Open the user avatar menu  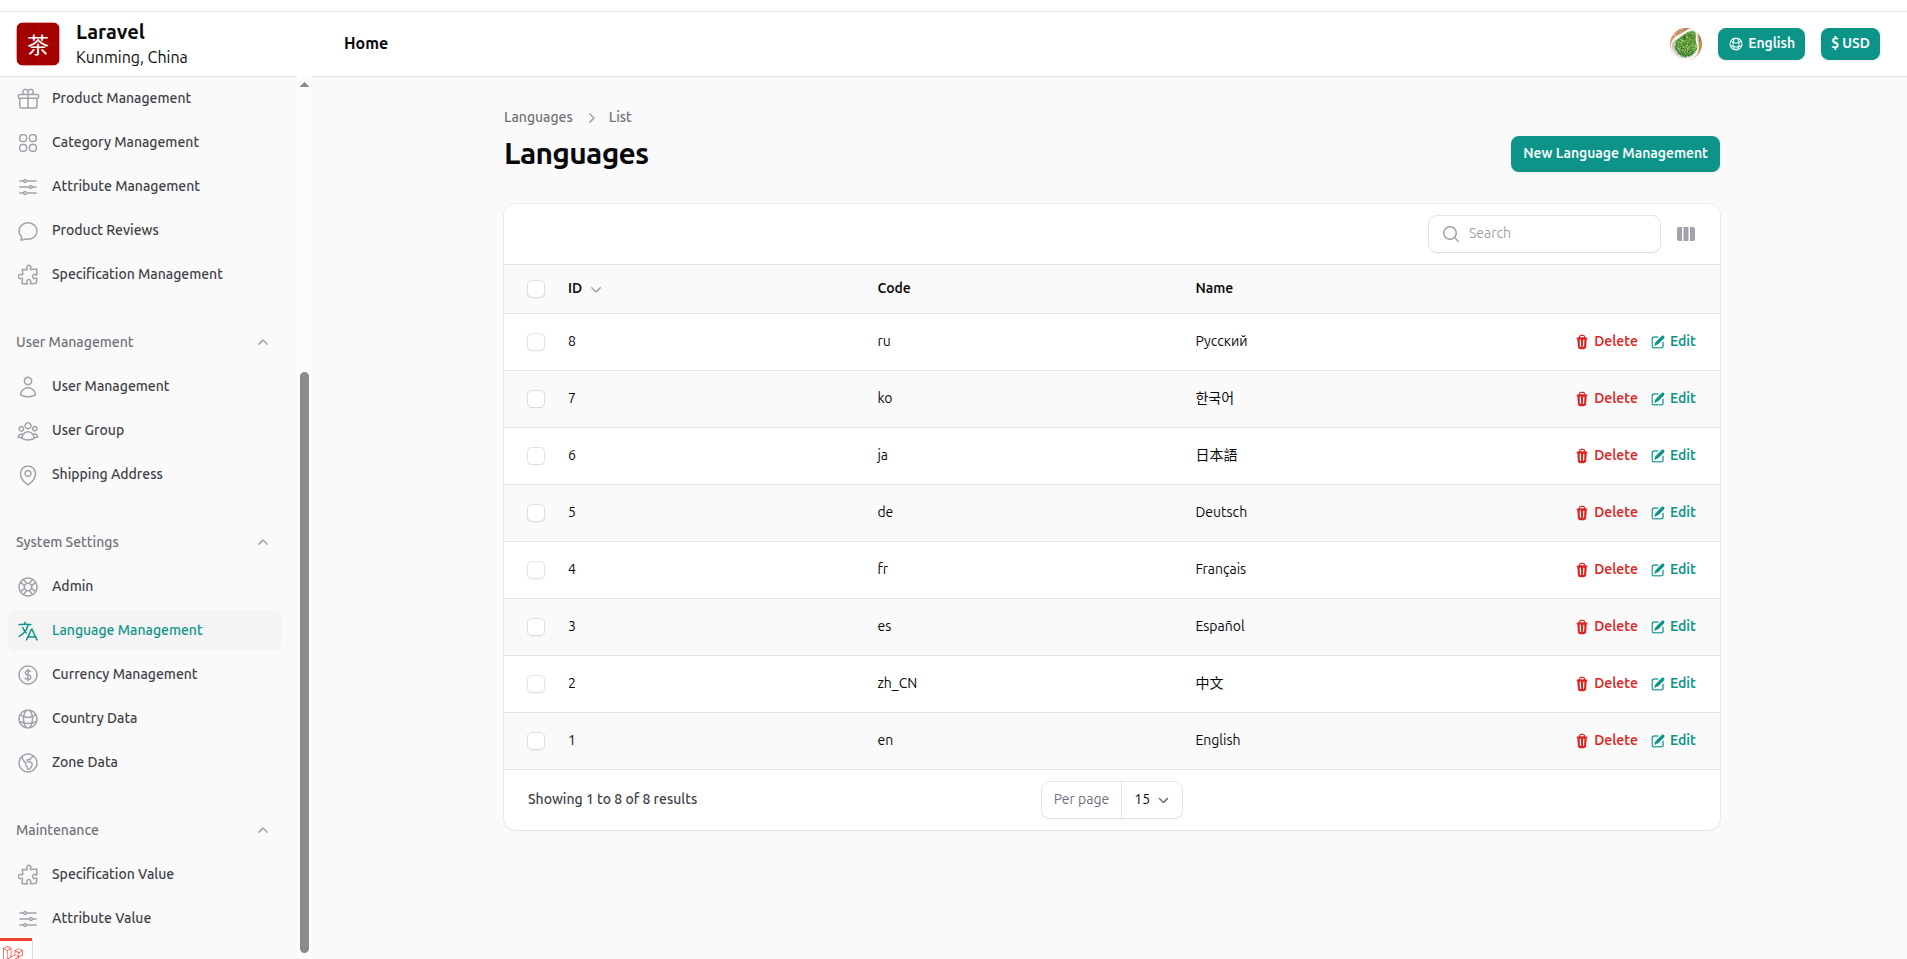pyautogui.click(x=1685, y=44)
